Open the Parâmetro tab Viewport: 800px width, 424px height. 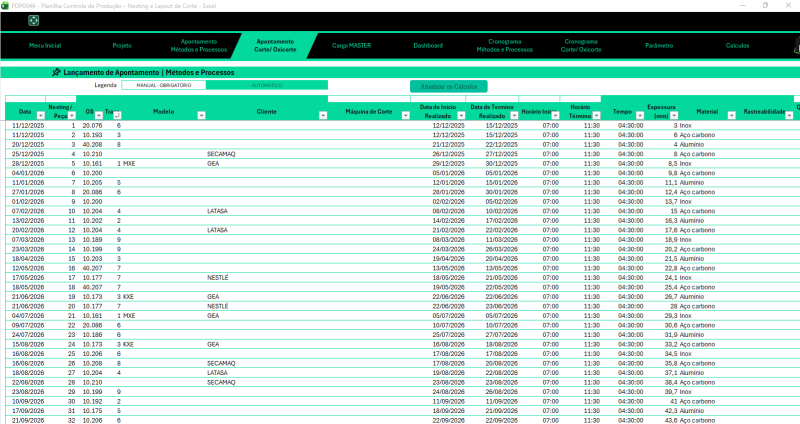click(x=659, y=46)
